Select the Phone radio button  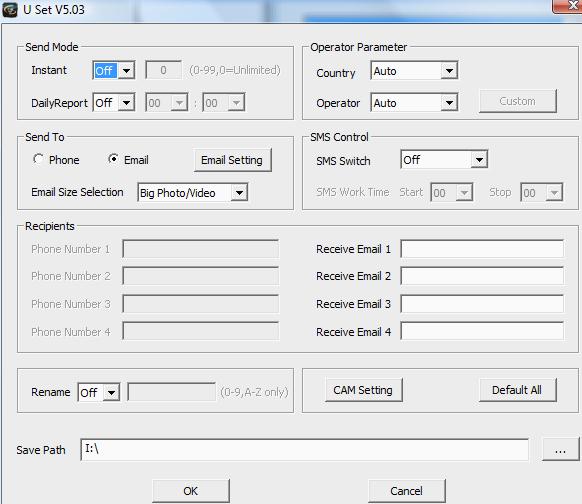[38, 159]
